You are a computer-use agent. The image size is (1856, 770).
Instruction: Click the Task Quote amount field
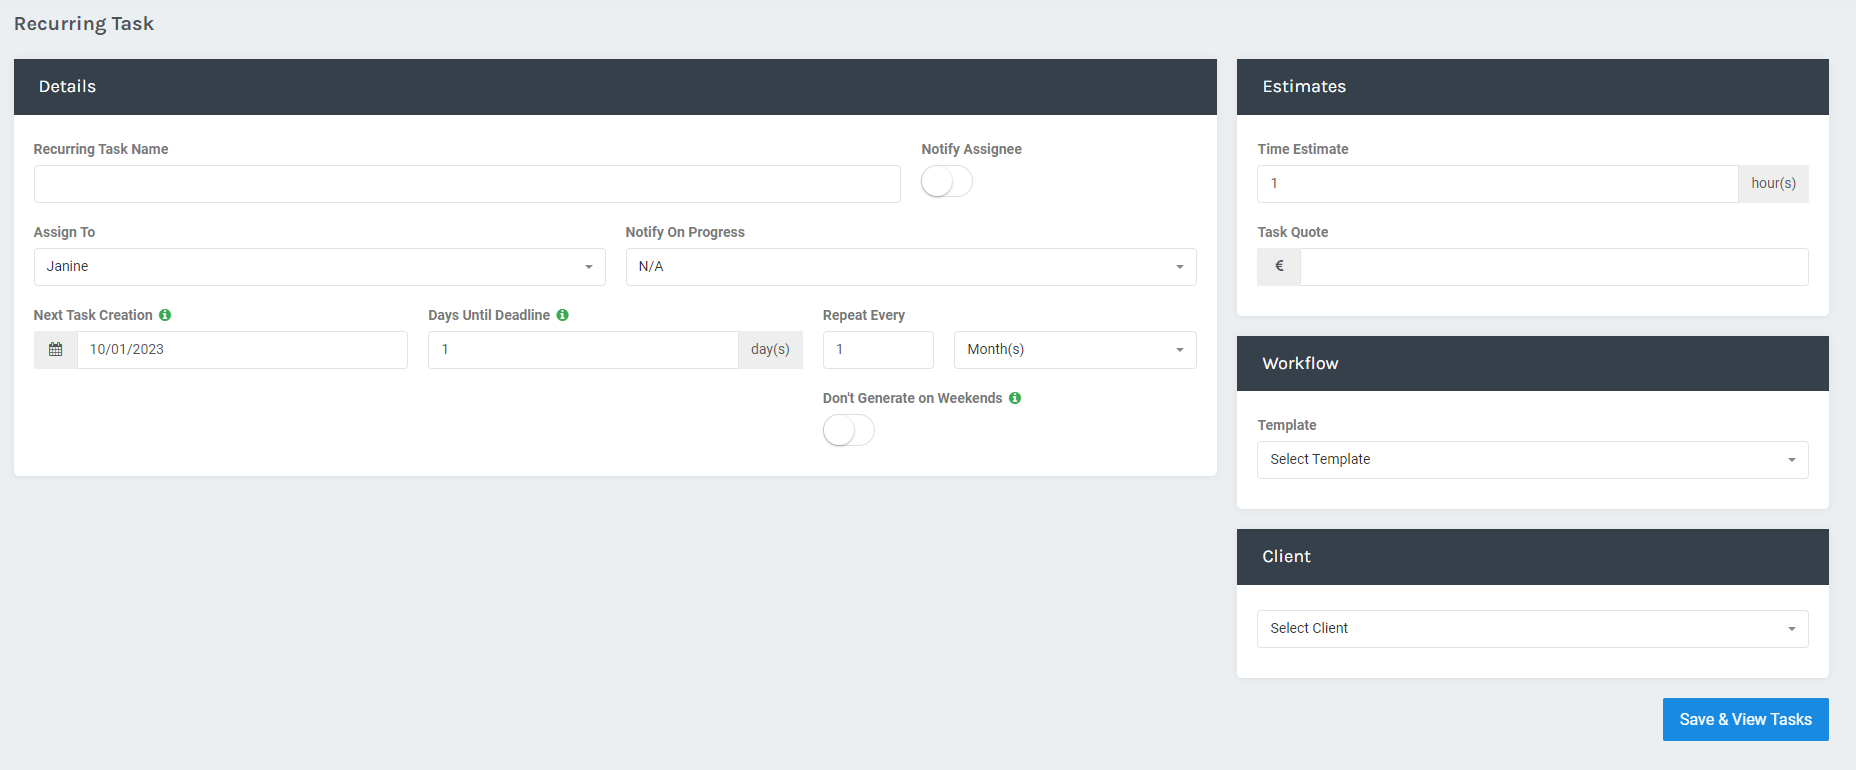point(1555,267)
